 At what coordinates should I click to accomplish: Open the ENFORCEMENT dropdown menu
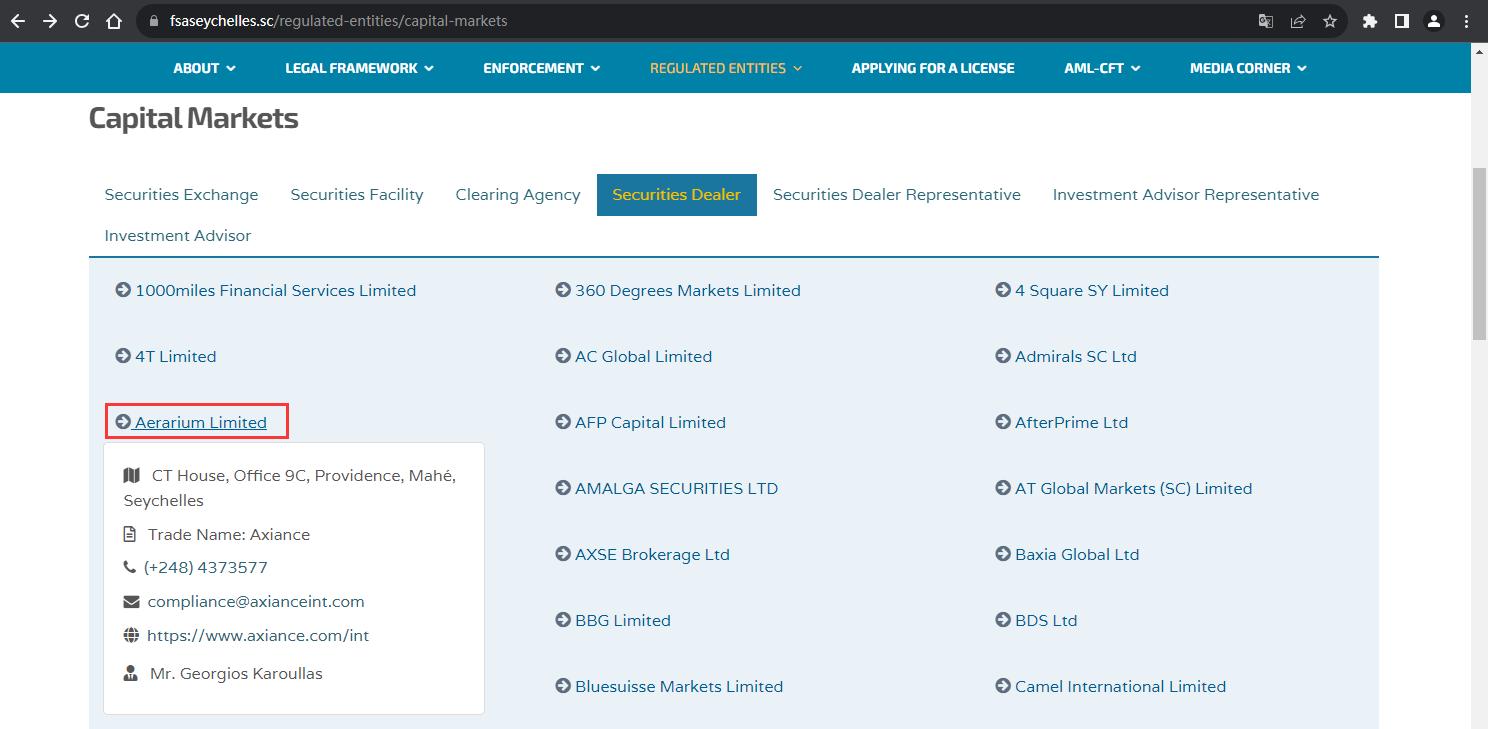(541, 68)
